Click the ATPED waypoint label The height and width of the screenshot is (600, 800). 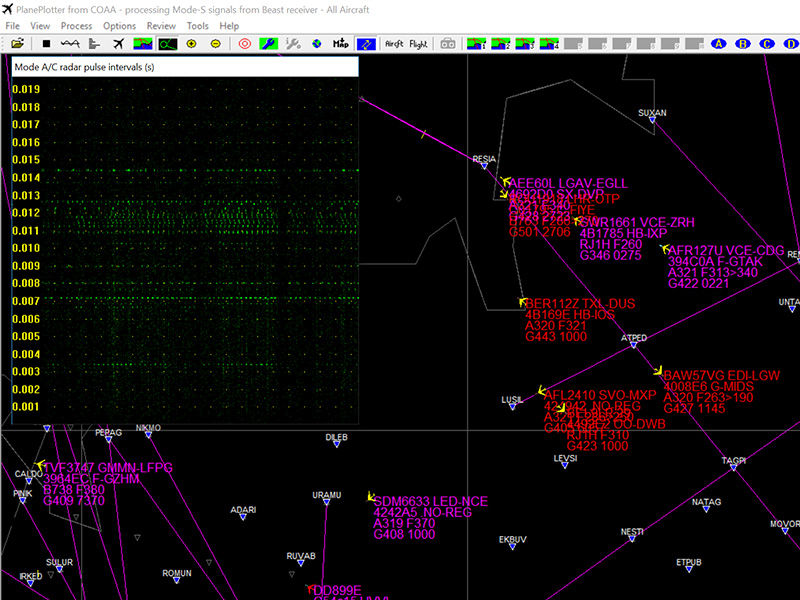[634, 338]
